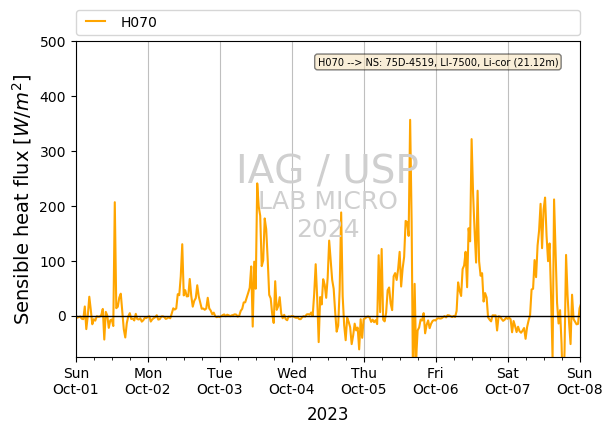Click the y-axis tick value 400
The height and width of the screenshot is (434, 612).
(x=53, y=97)
